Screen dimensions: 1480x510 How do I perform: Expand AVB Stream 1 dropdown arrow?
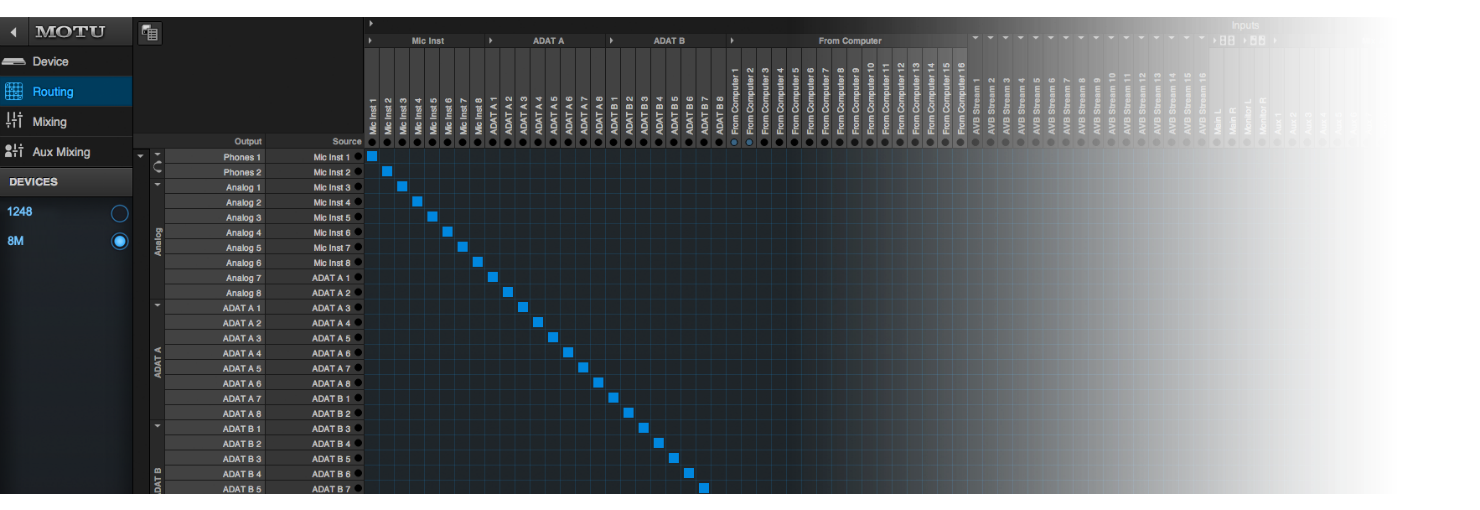coord(975,38)
